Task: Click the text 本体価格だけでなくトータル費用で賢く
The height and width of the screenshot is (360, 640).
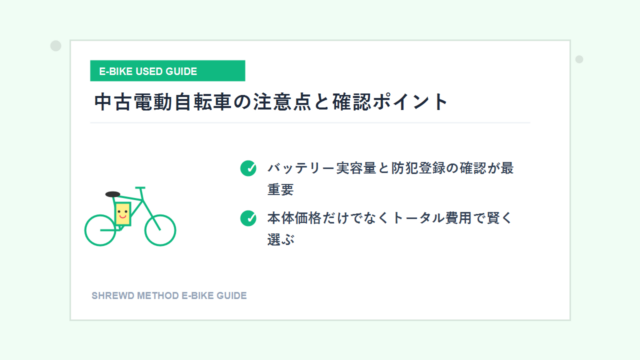Action: 389,218
